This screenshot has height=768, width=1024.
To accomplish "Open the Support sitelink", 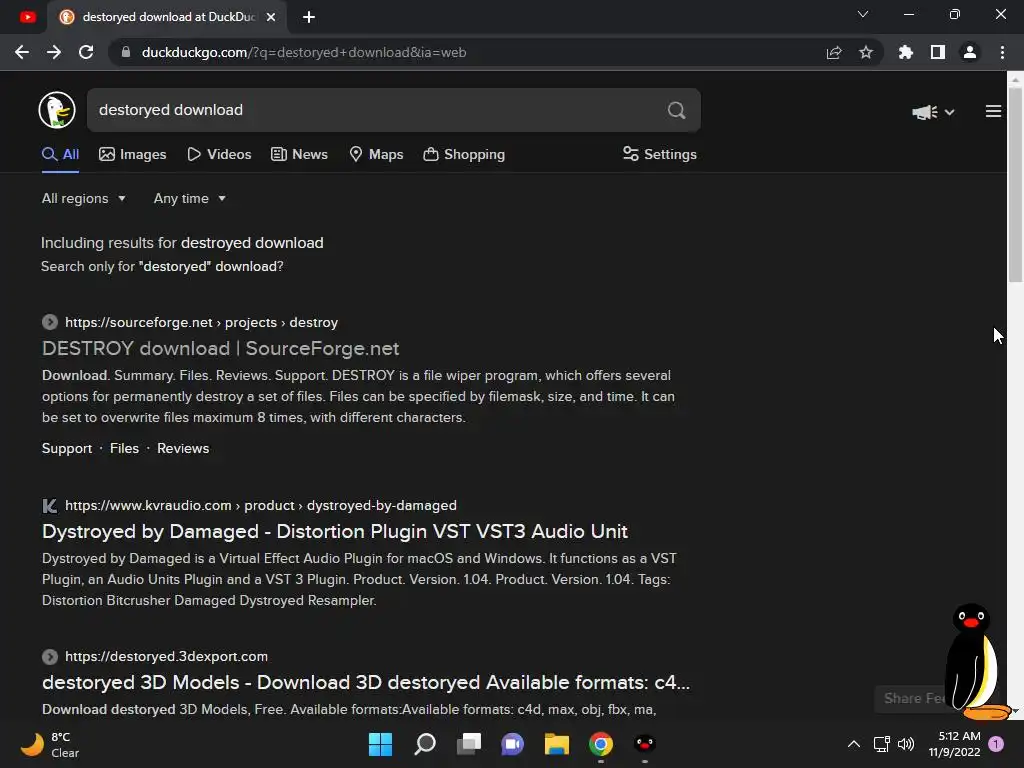I will tap(67, 449).
